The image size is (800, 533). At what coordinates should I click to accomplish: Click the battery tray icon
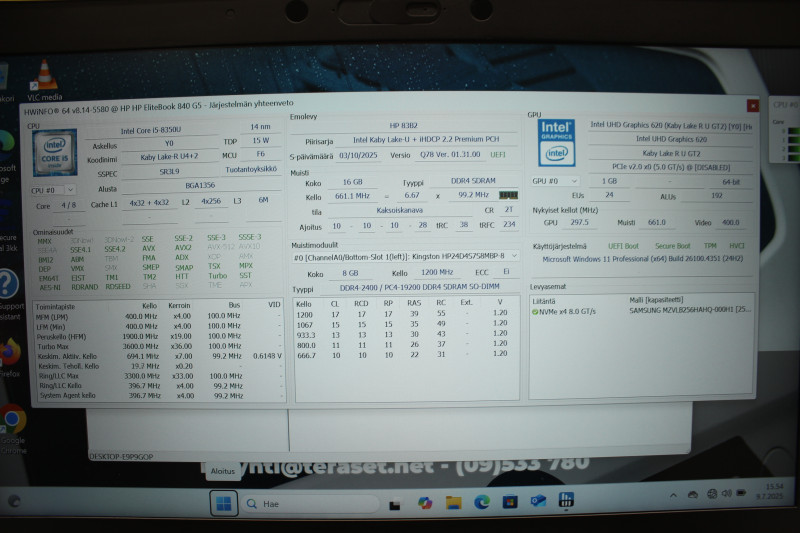tap(741, 493)
